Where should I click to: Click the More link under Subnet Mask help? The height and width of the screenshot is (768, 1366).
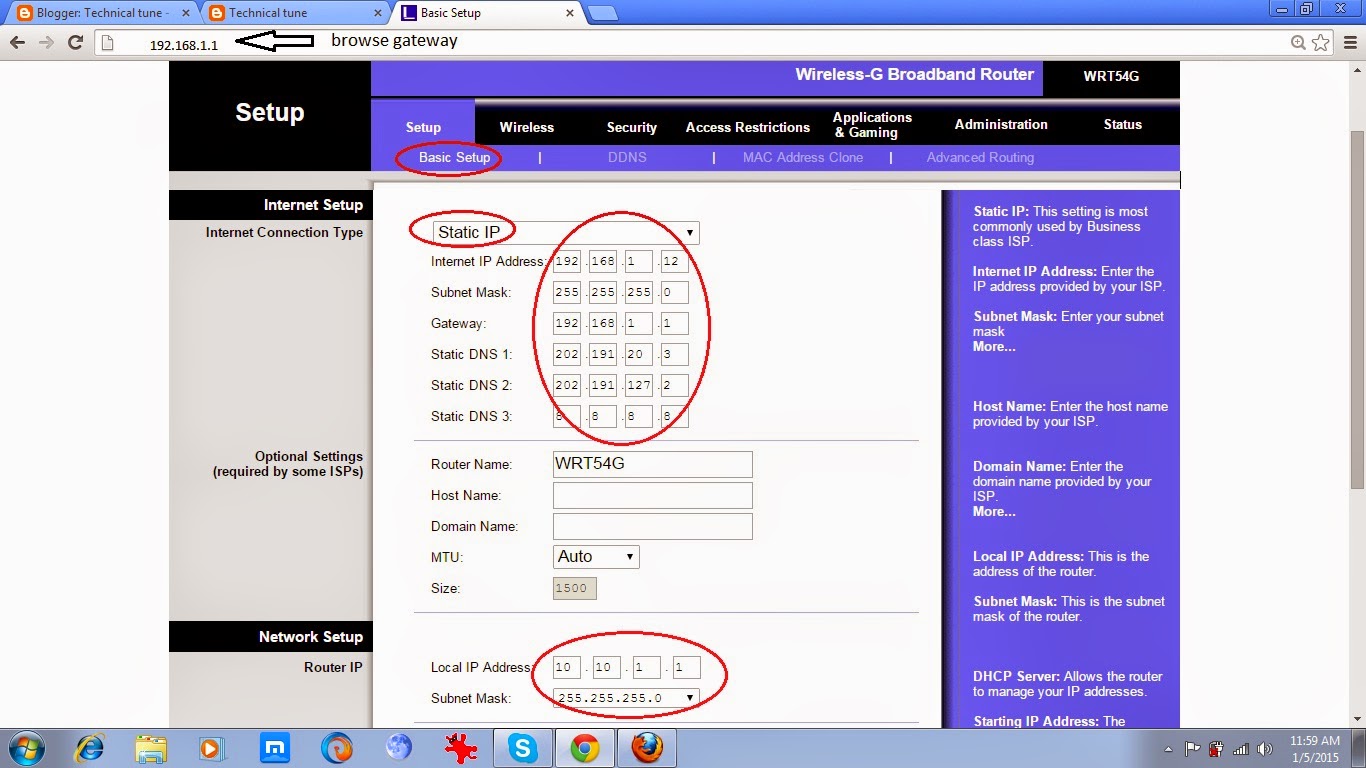coord(994,346)
